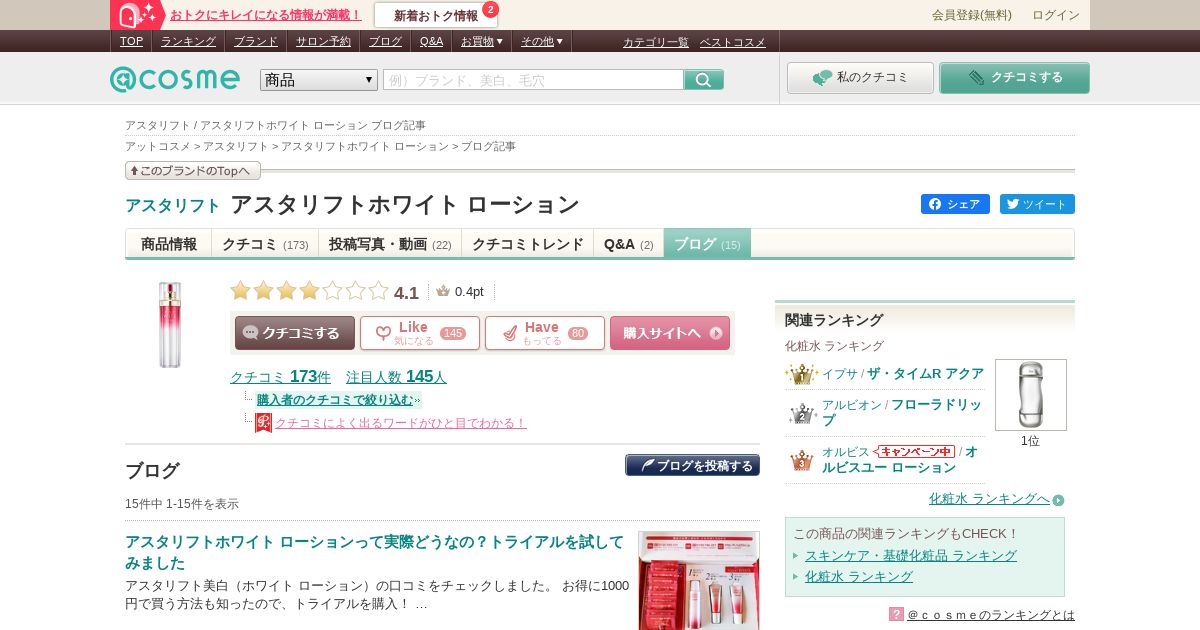The image size is (1200, 630).
Task: Open the 商品 search category dropdown
Action: (x=319, y=80)
